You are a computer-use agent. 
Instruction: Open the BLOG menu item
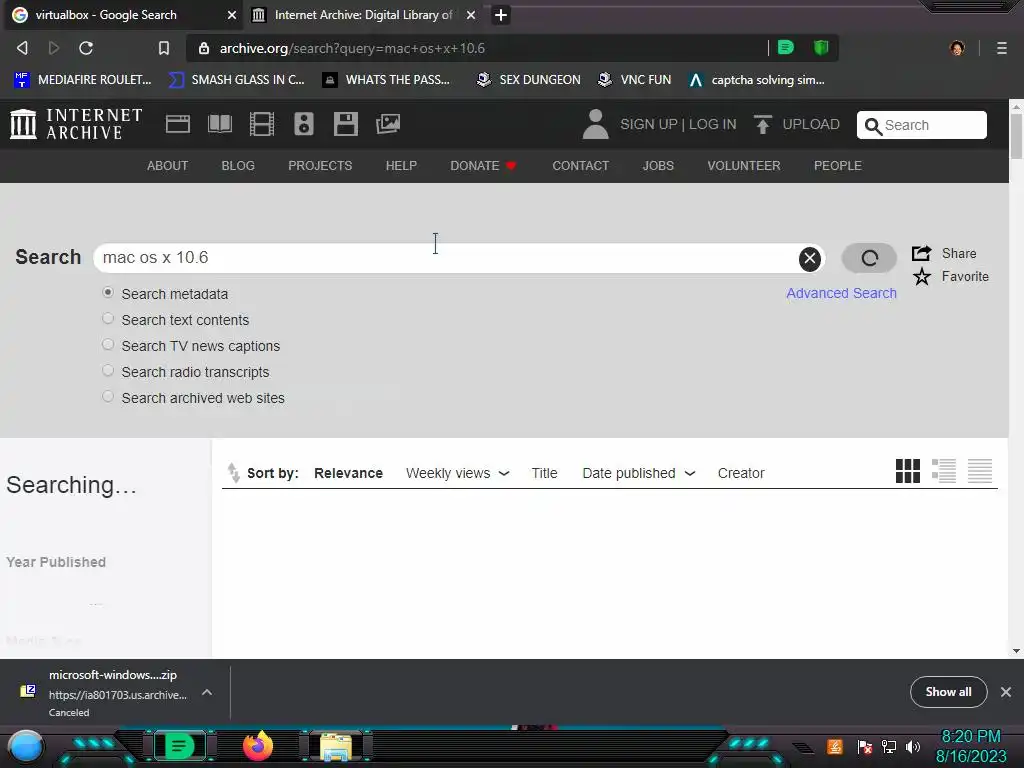point(238,166)
